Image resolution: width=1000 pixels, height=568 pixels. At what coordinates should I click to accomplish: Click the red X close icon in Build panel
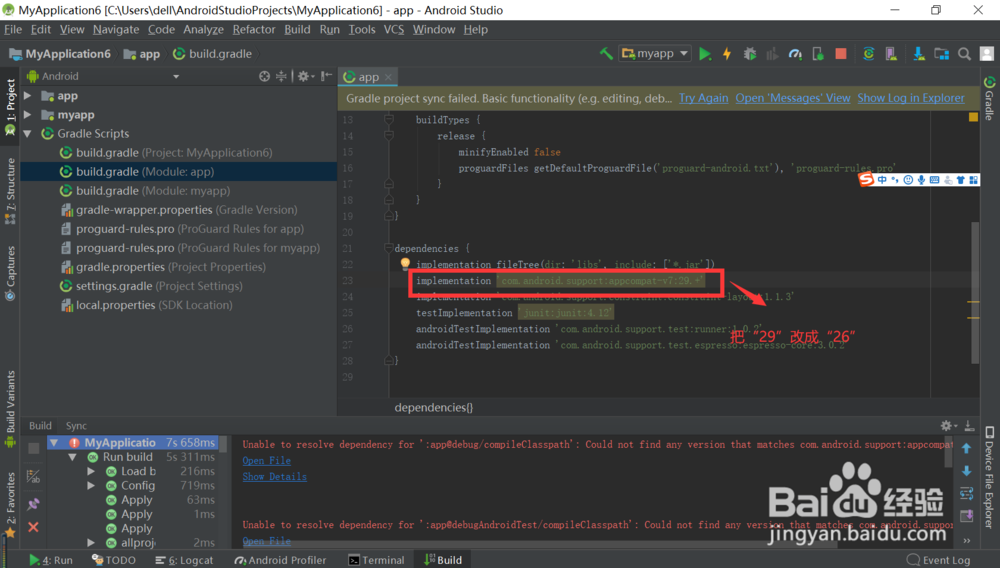(x=33, y=527)
